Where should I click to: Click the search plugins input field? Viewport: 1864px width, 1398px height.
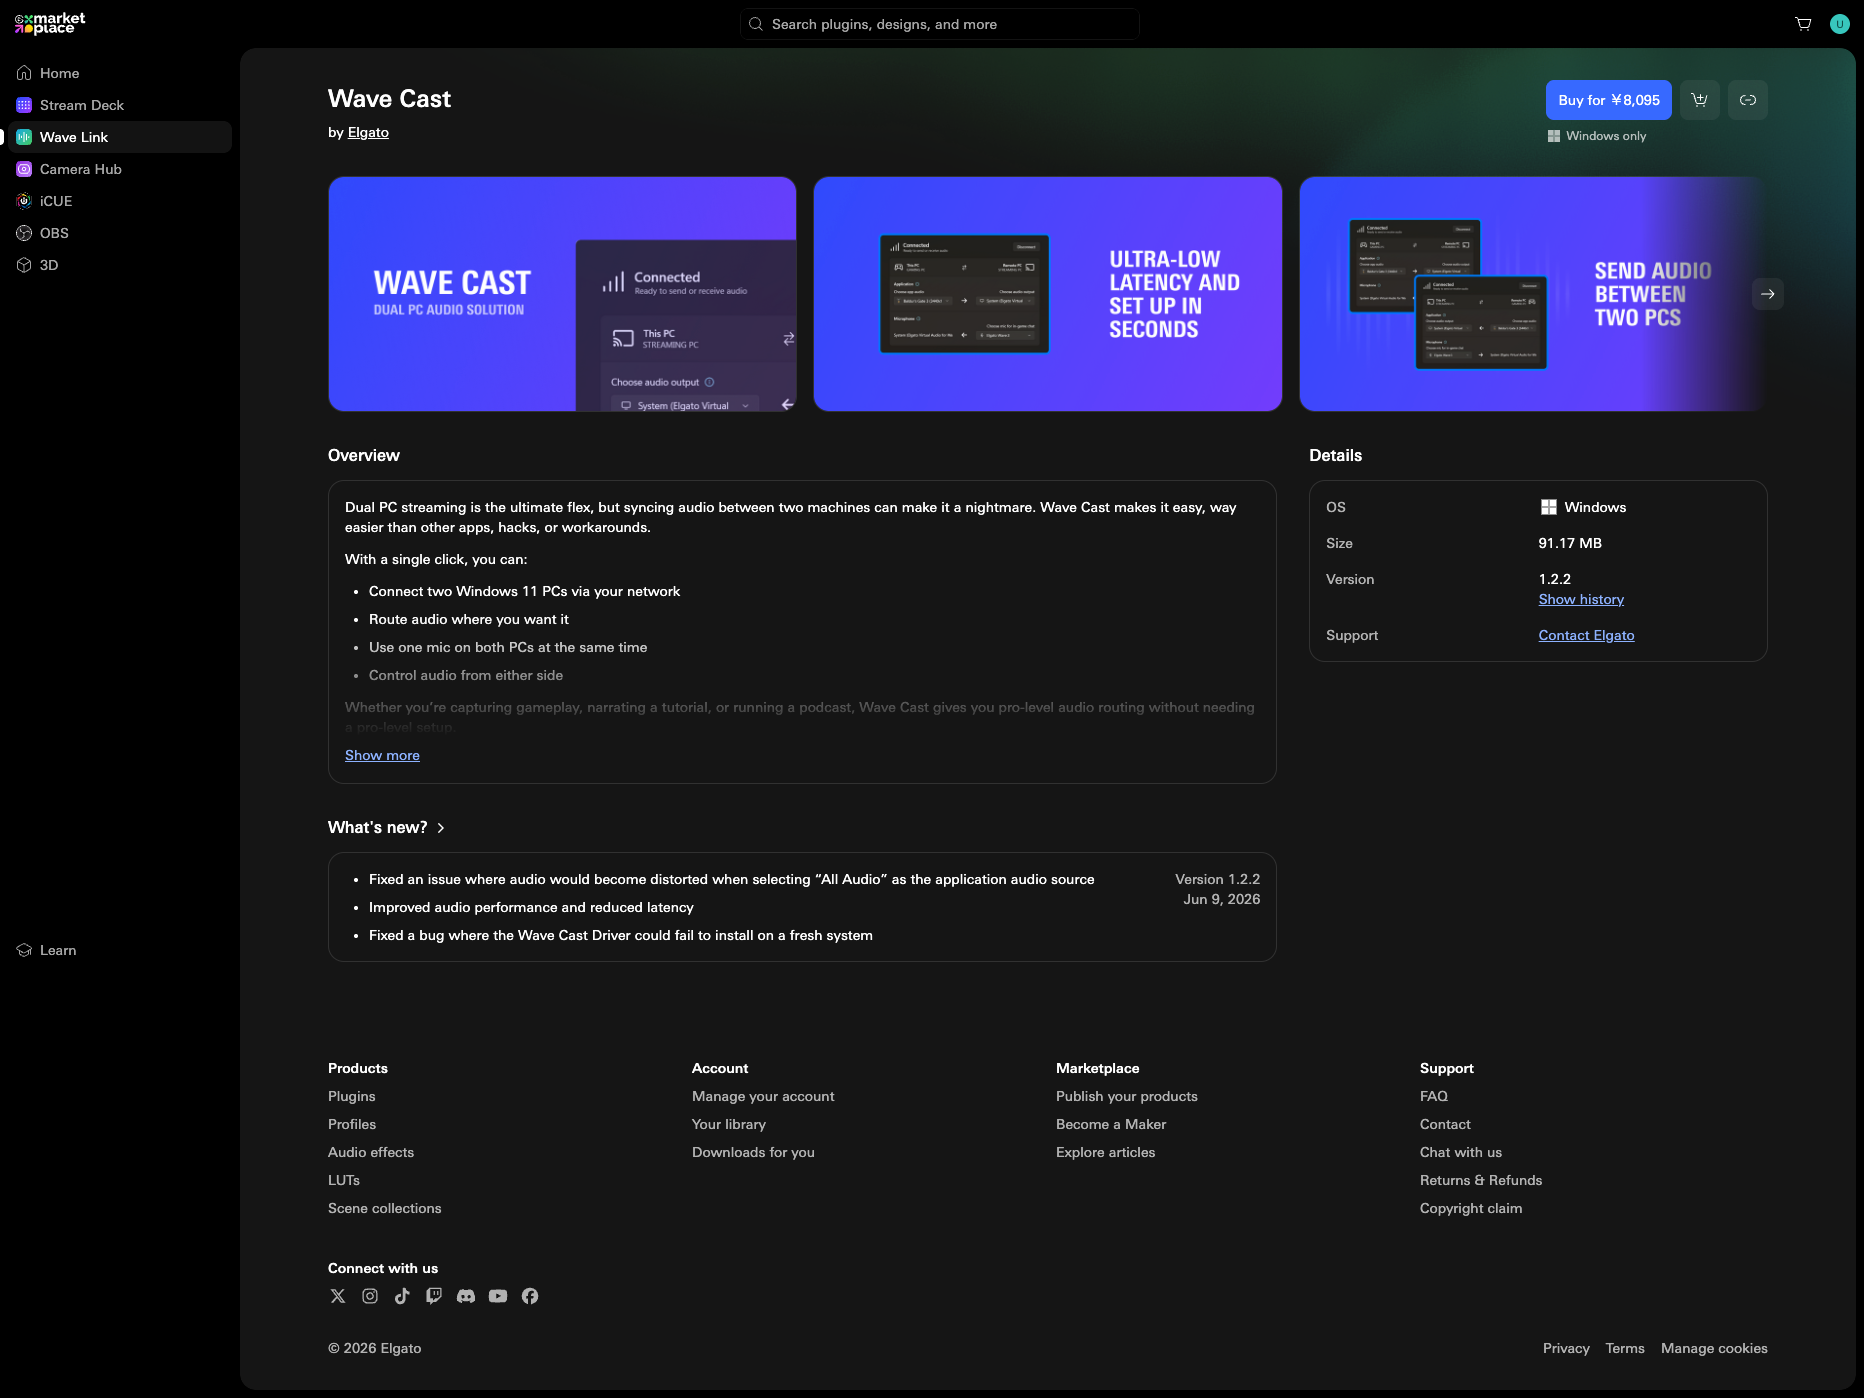tap(940, 24)
